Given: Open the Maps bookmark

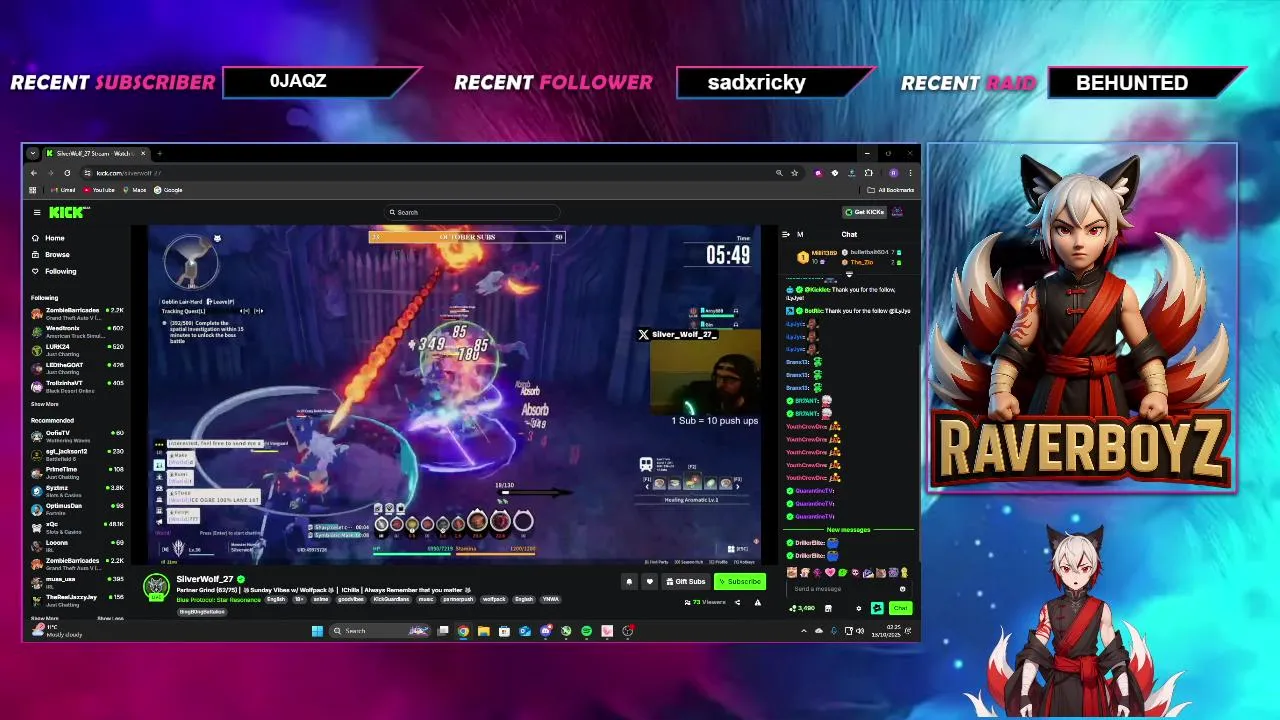Looking at the screenshot, I should point(134,190).
